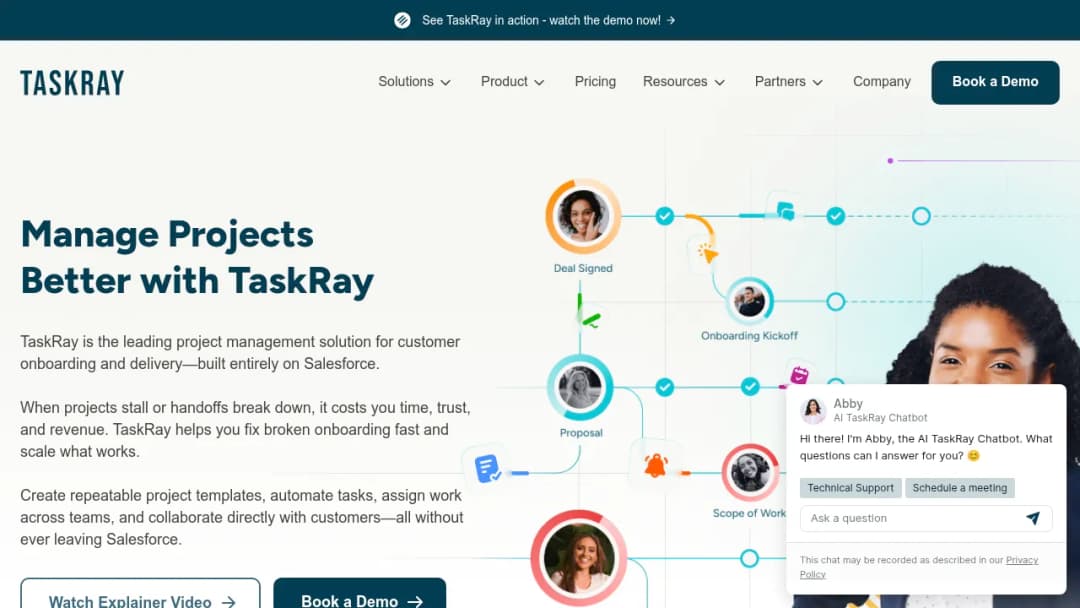Click the Watch Explainer Video button
The width and height of the screenshot is (1080, 608).
141,595
